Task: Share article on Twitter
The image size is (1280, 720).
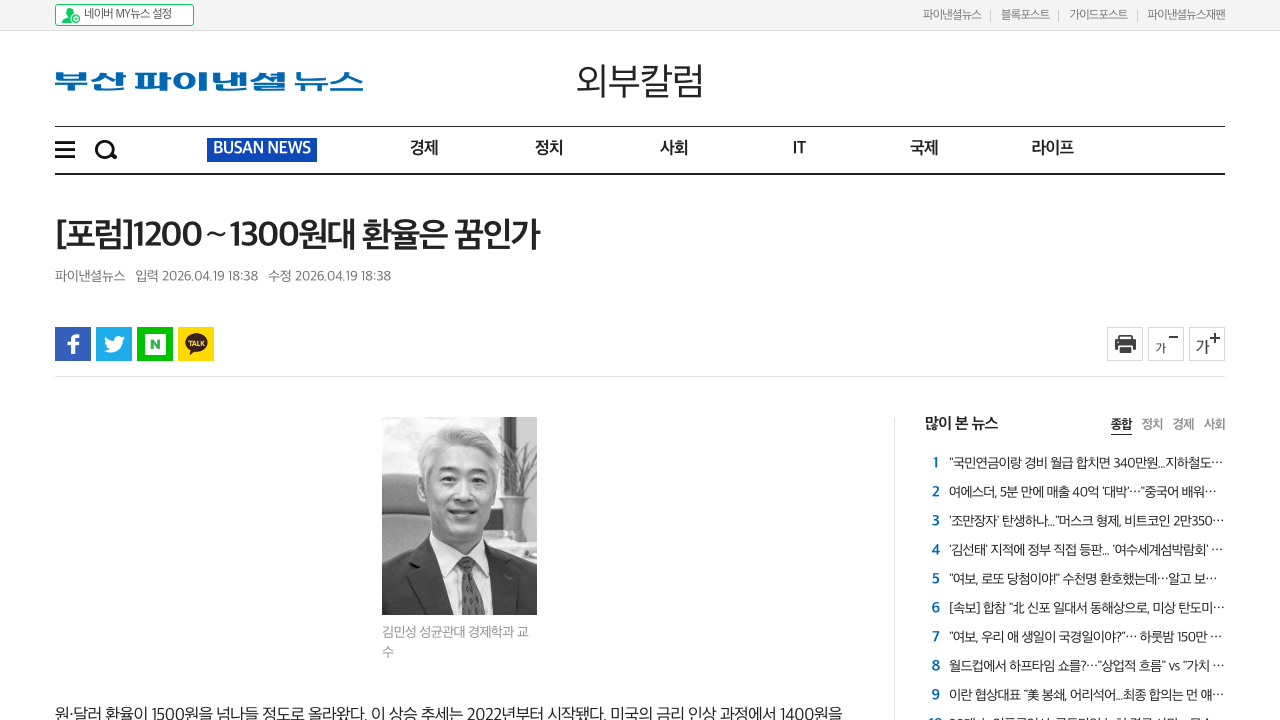Action: [x=114, y=344]
